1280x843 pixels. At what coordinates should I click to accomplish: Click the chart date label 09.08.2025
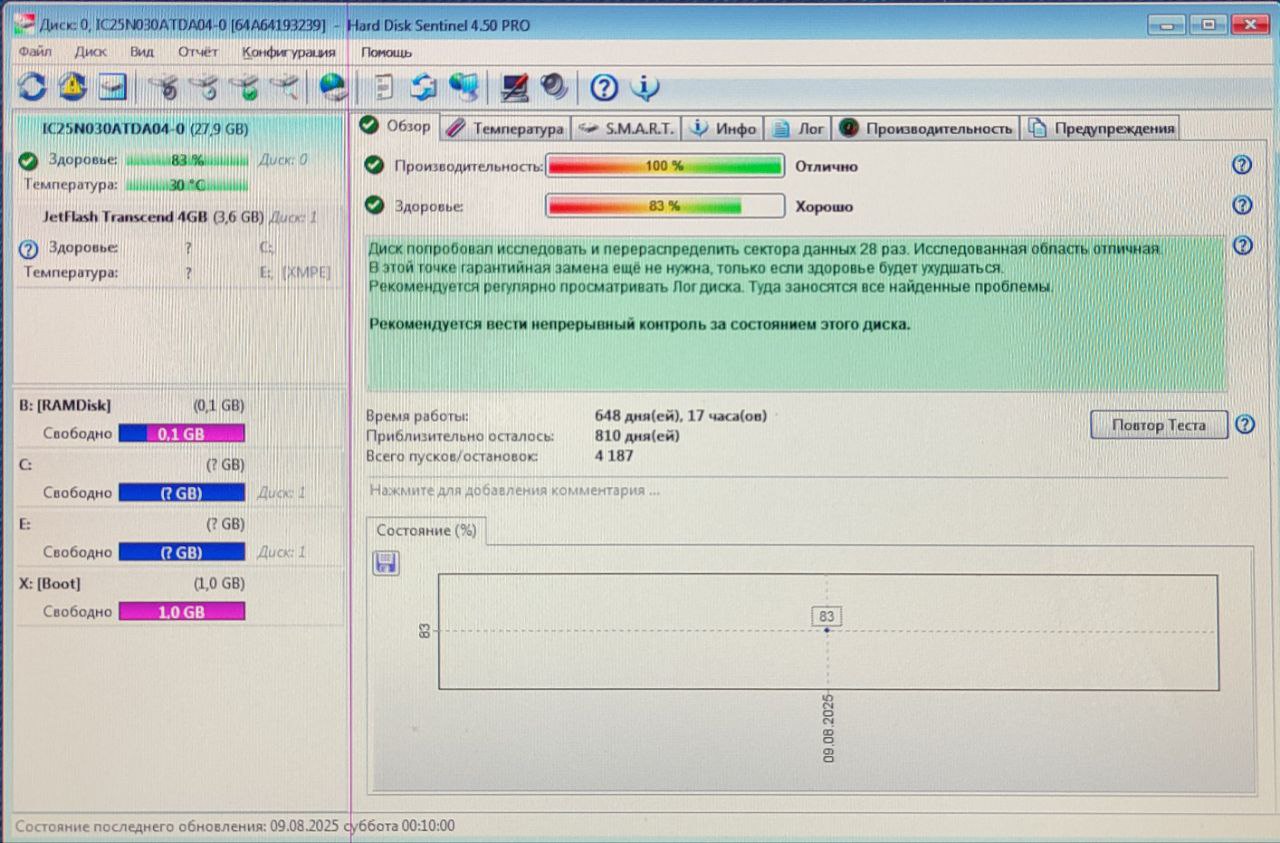point(829,729)
